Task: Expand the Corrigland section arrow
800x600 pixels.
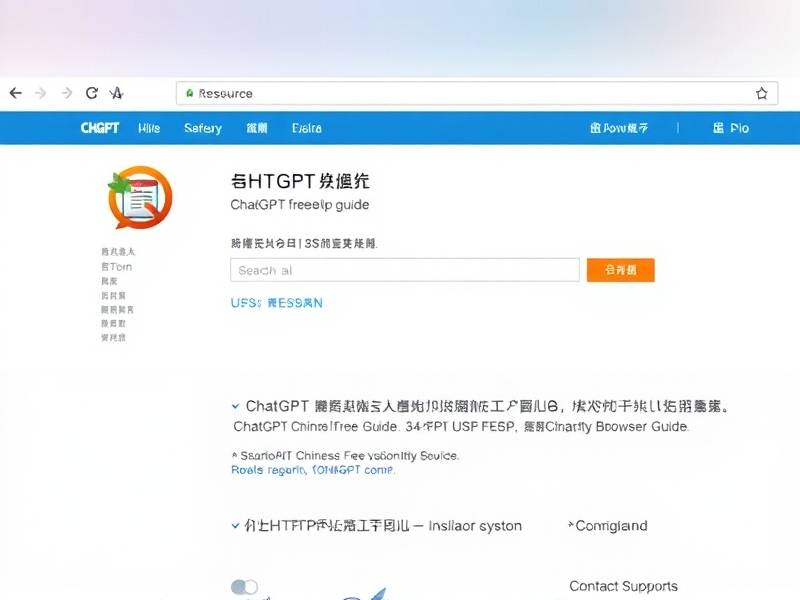Action: [571, 525]
